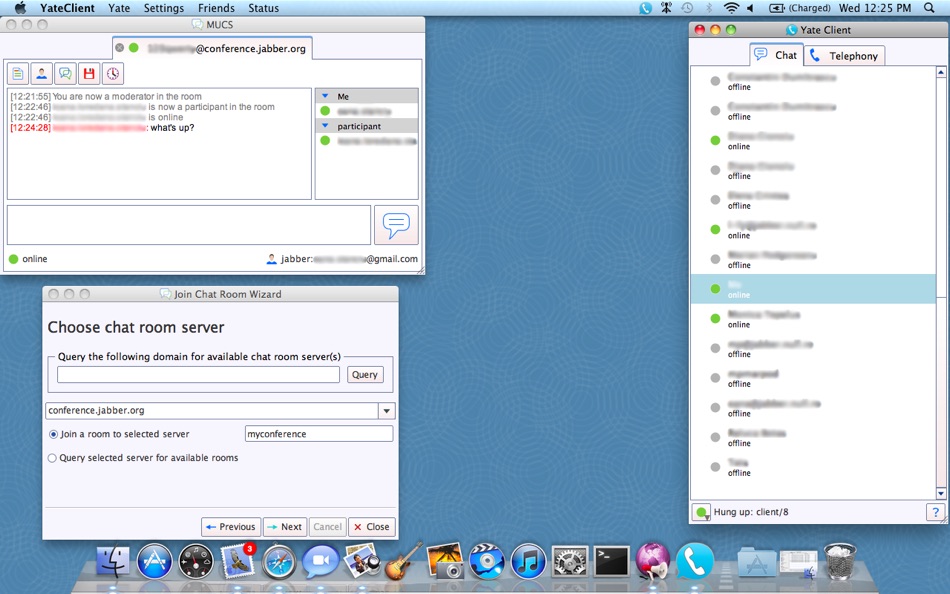
Task: Click the send message speech bubble button
Action: pos(396,225)
